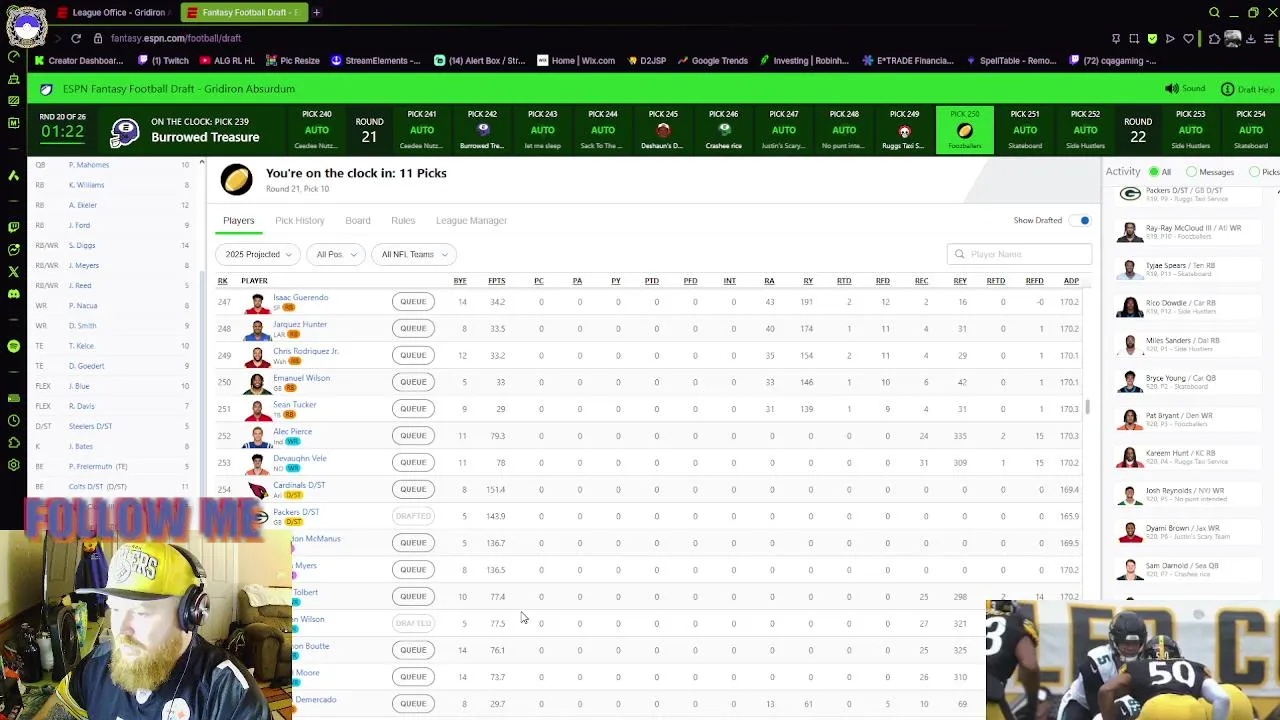Click the Packers logo in Activity feed

point(1130,194)
